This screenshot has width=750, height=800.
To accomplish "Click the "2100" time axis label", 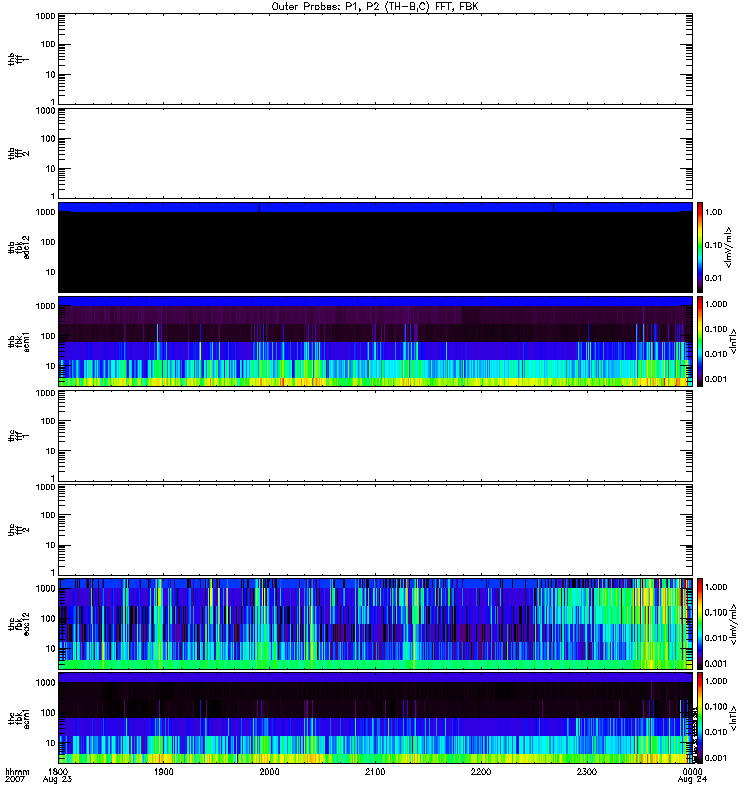I will [x=375, y=771].
